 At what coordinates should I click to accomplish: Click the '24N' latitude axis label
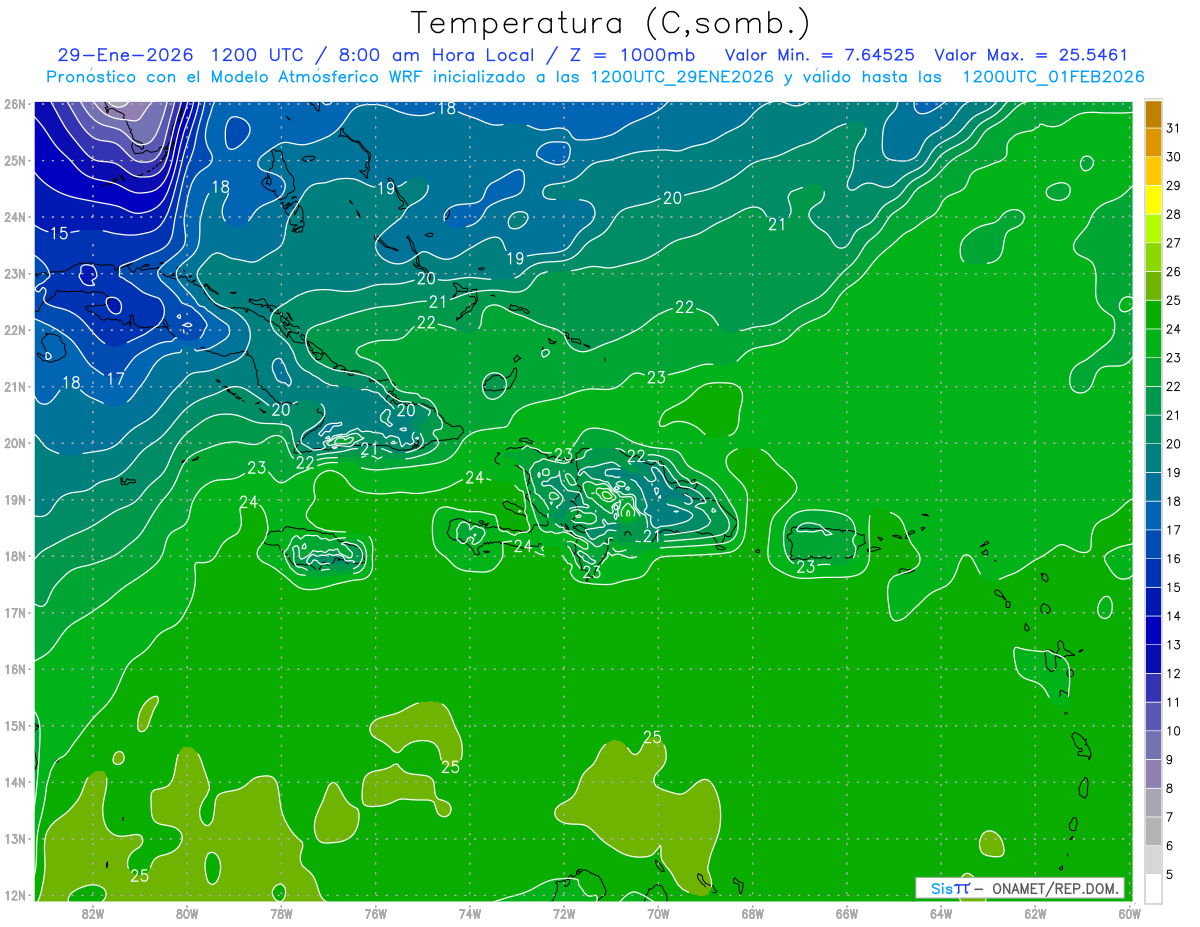14,217
